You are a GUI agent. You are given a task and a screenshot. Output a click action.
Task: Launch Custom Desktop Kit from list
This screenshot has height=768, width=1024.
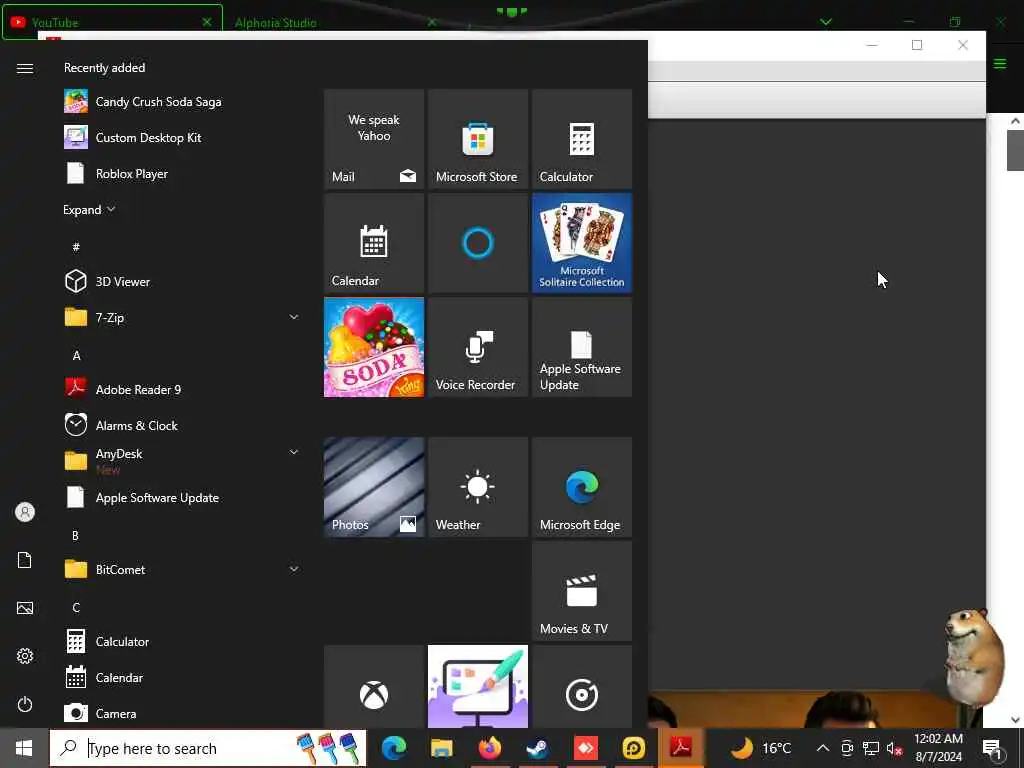click(182, 138)
